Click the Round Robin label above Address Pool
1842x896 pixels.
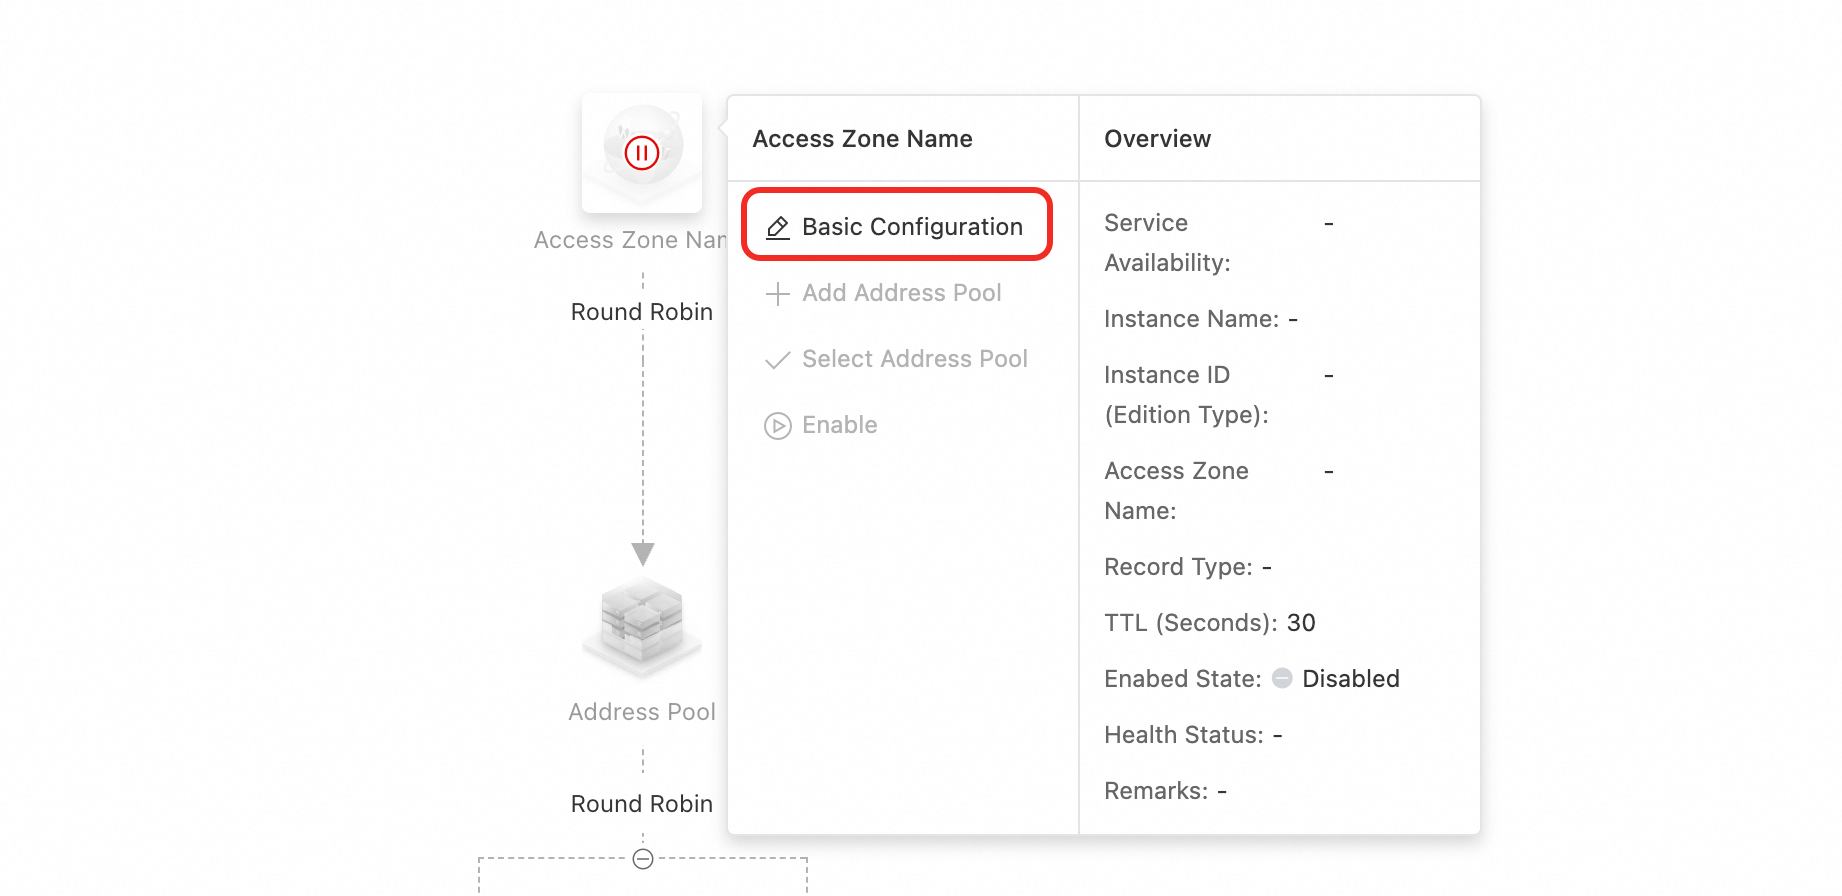[x=642, y=312]
